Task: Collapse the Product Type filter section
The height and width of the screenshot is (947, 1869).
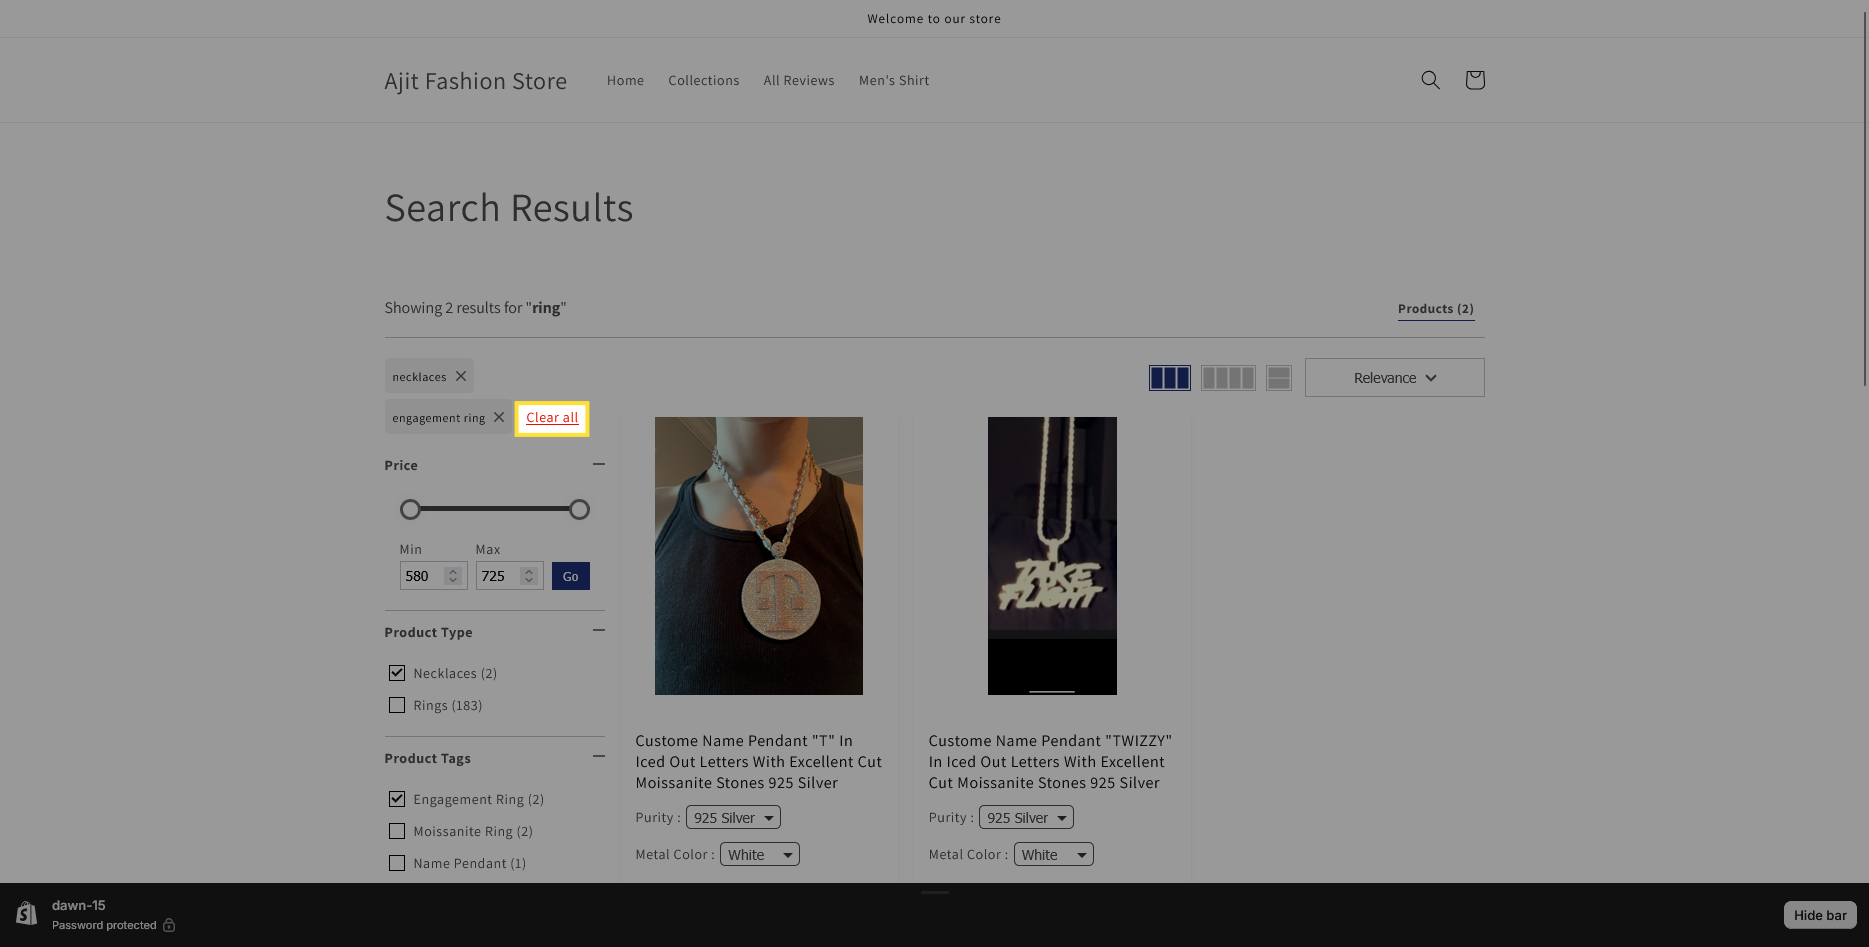Action: (598, 630)
